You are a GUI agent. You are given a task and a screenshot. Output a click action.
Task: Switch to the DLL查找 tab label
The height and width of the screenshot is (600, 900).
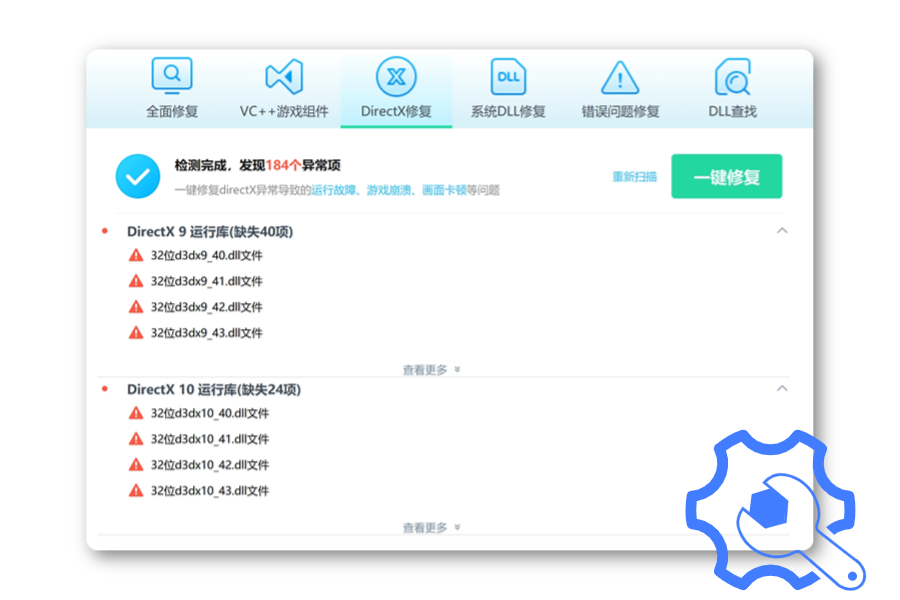coord(732,111)
